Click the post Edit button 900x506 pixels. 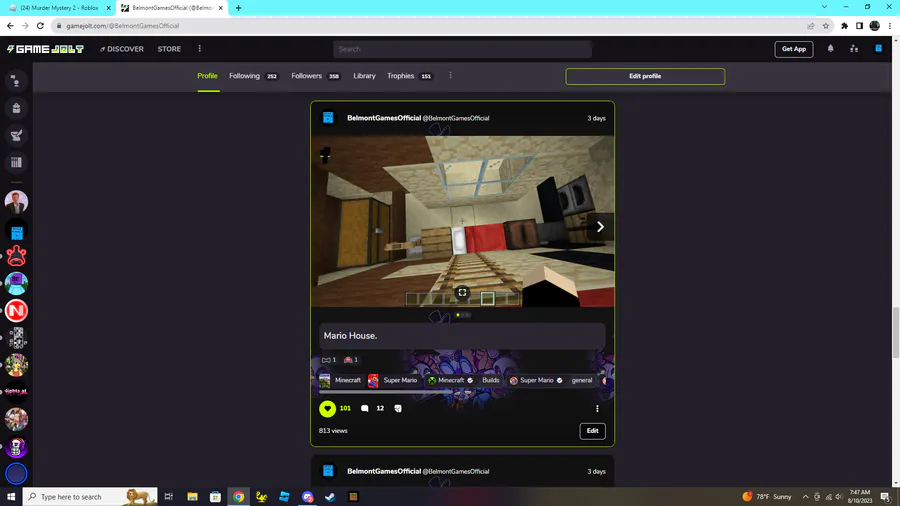pos(592,431)
